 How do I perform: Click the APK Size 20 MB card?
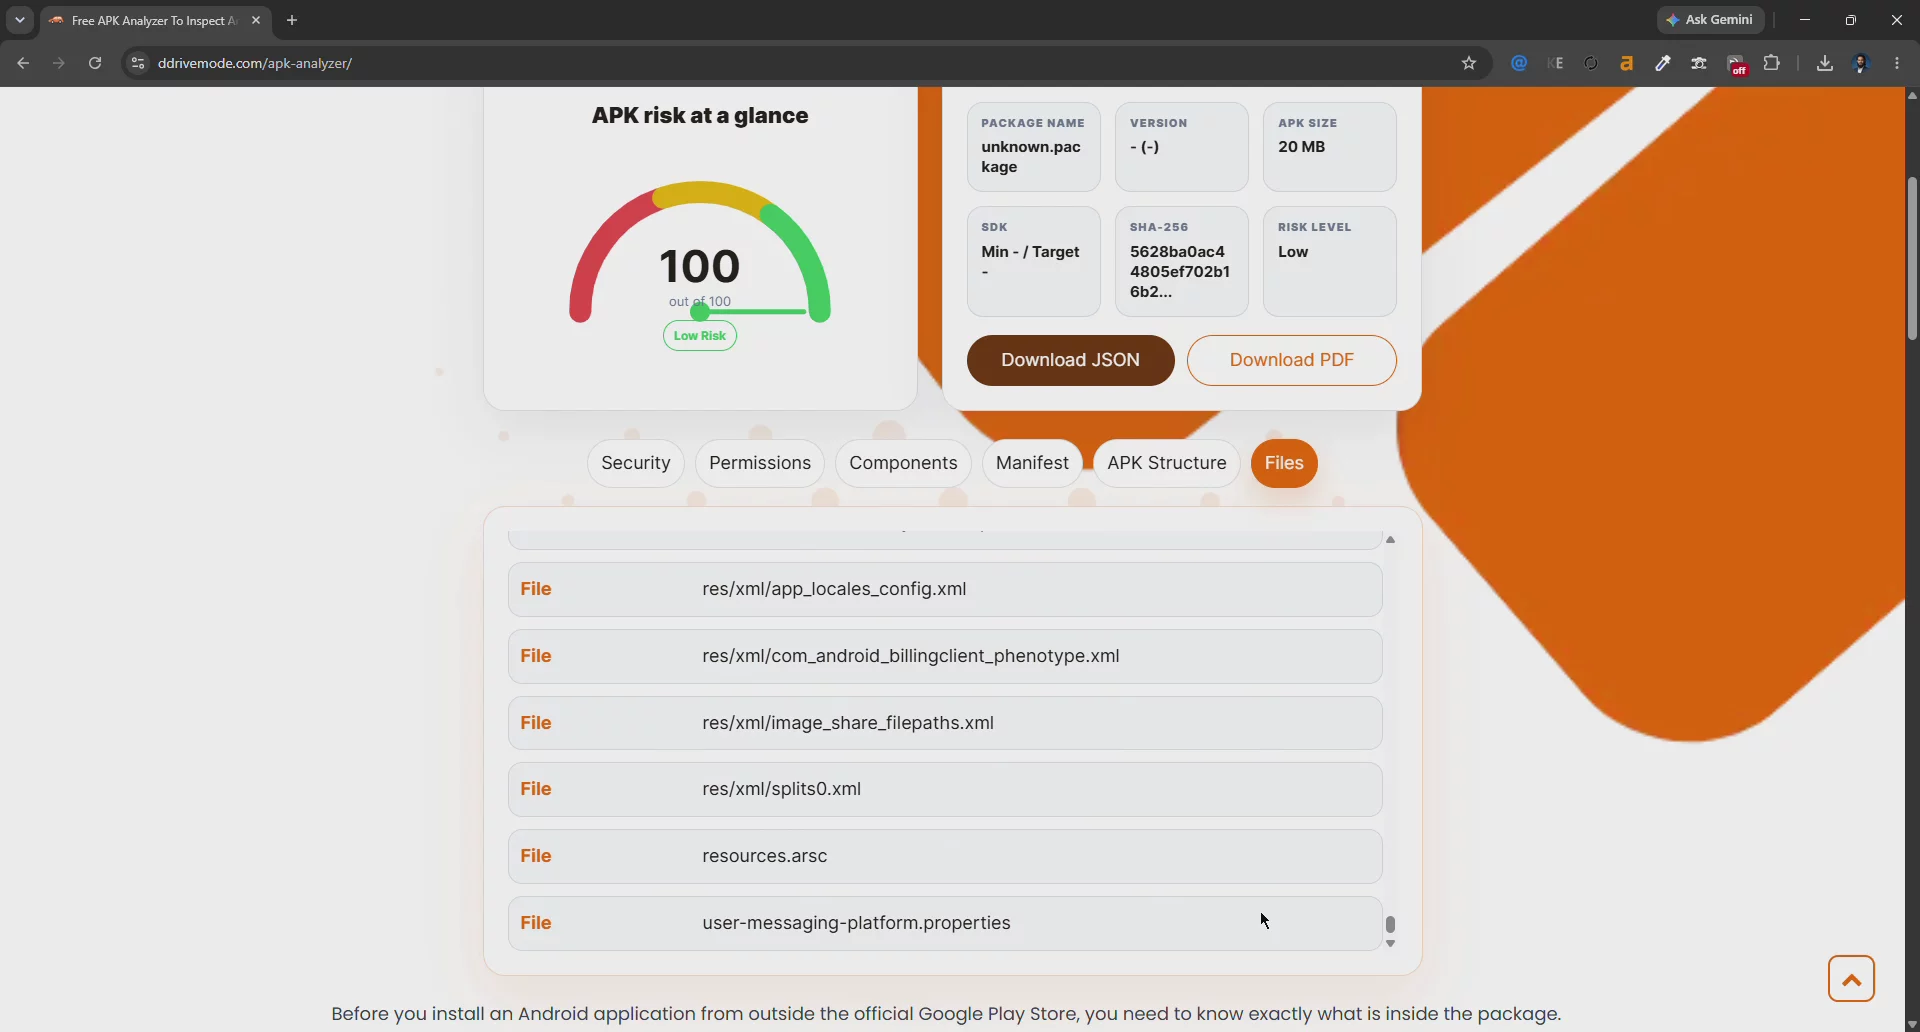tap(1329, 146)
